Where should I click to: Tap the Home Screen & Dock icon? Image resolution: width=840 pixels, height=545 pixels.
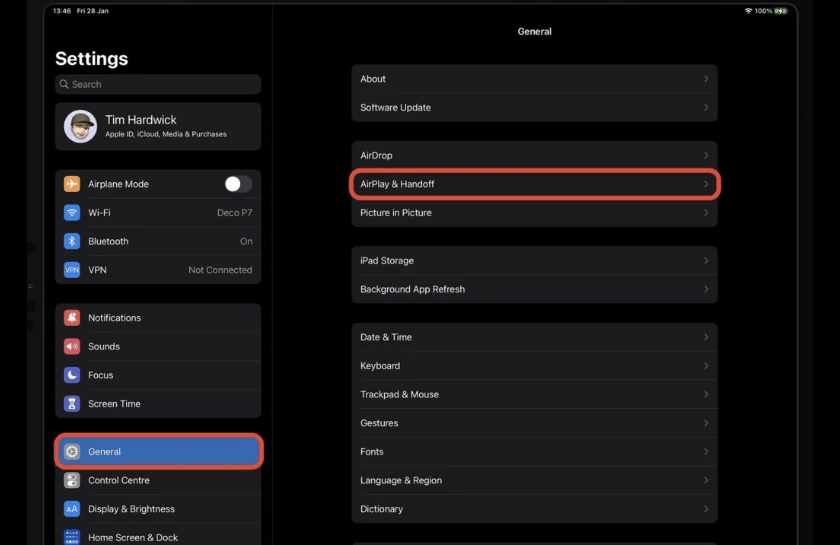click(x=72, y=536)
